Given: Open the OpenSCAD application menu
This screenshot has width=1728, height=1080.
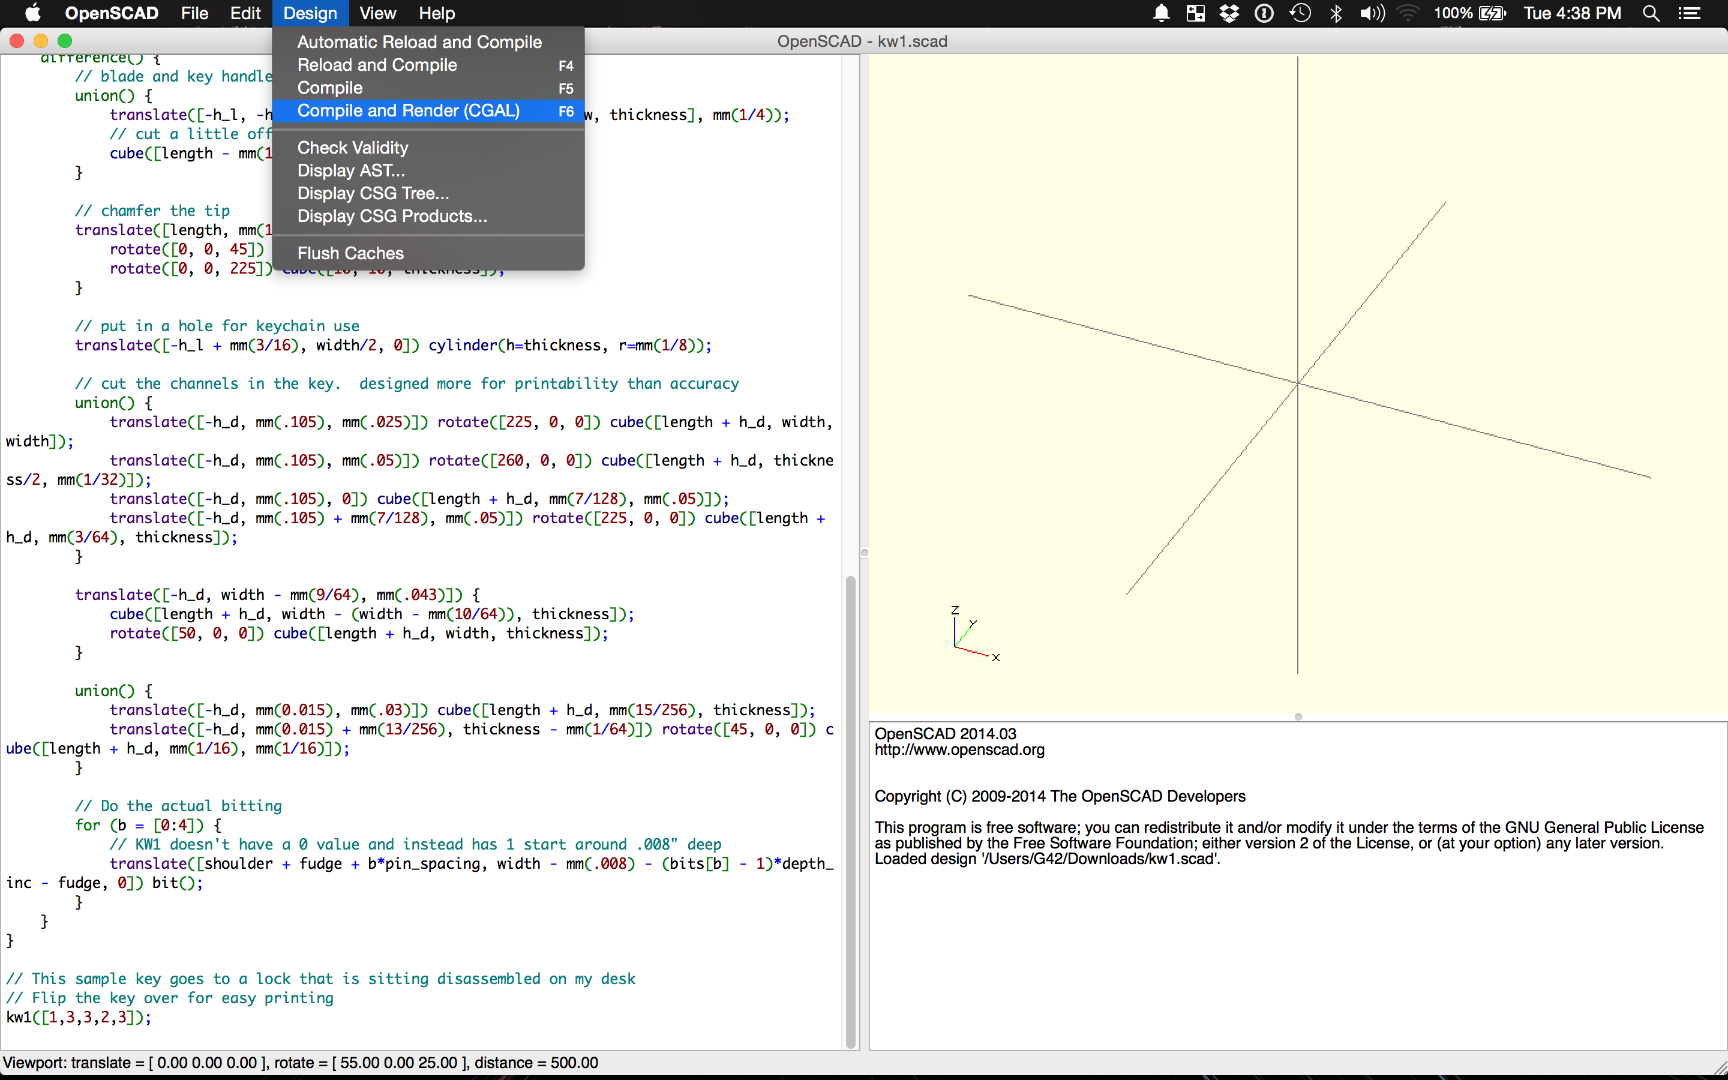Looking at the screenshot, I should click(x=111, y=13).
